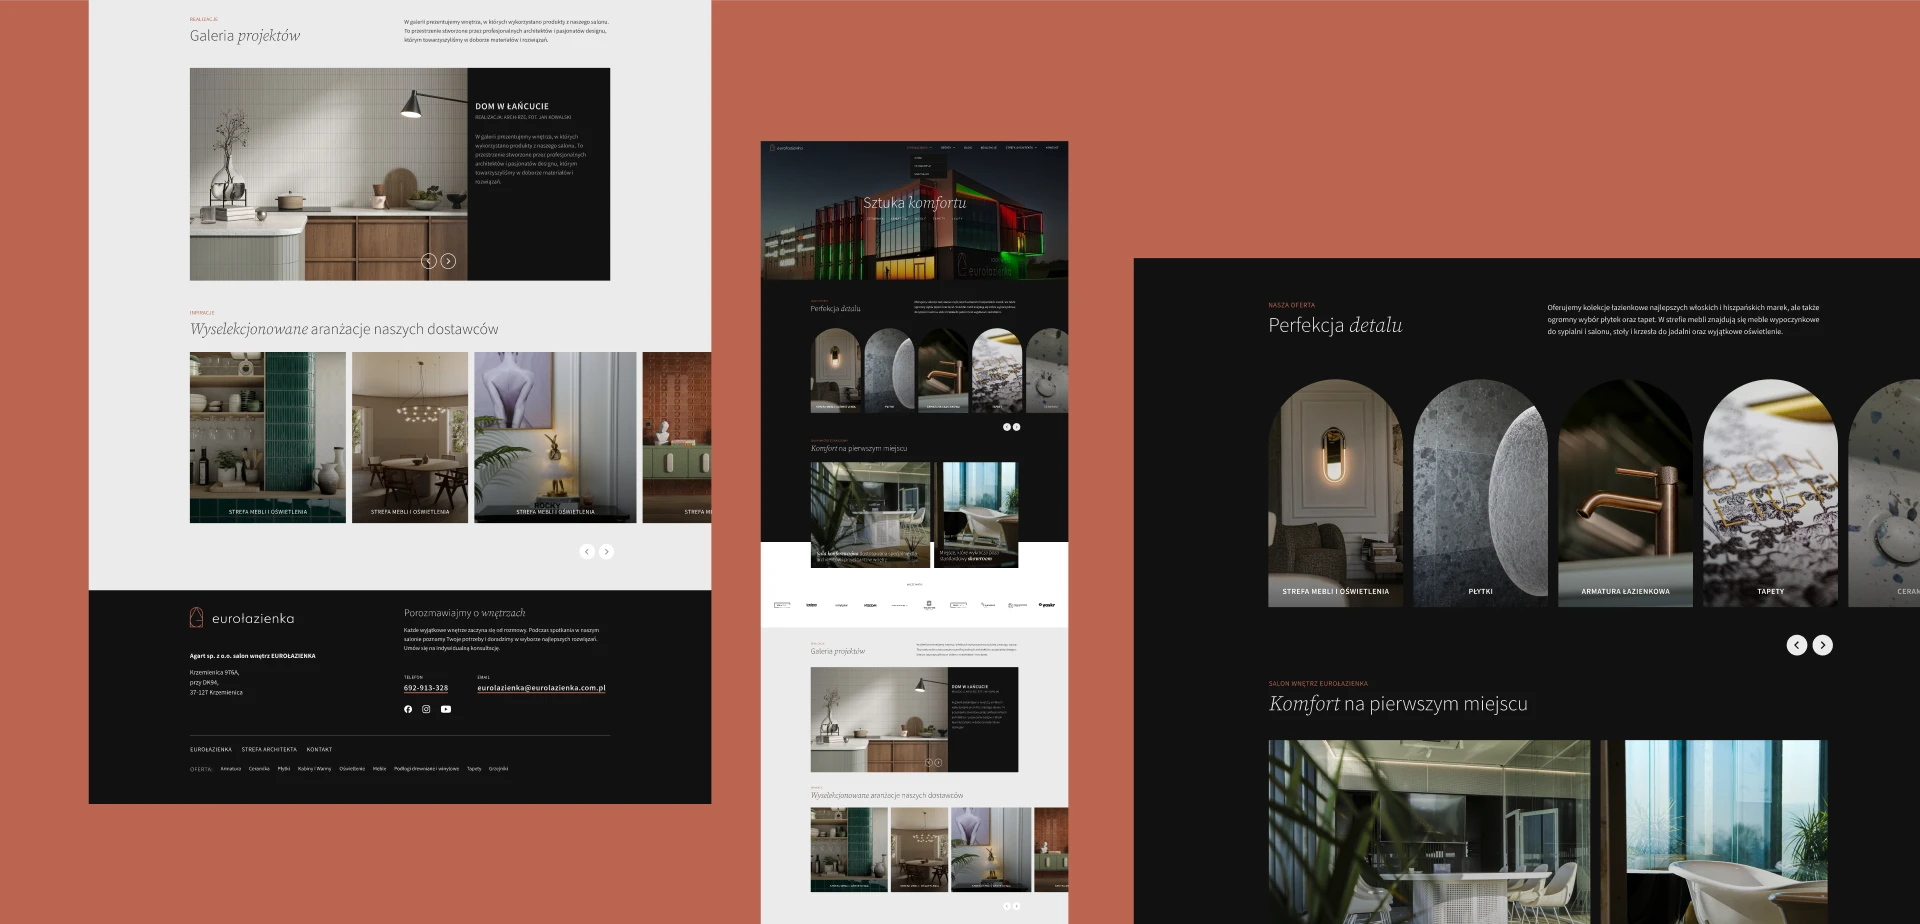Select the Tapety arch card in right mockup
Screen dimensions: 1920x924
pos(1771,493)
